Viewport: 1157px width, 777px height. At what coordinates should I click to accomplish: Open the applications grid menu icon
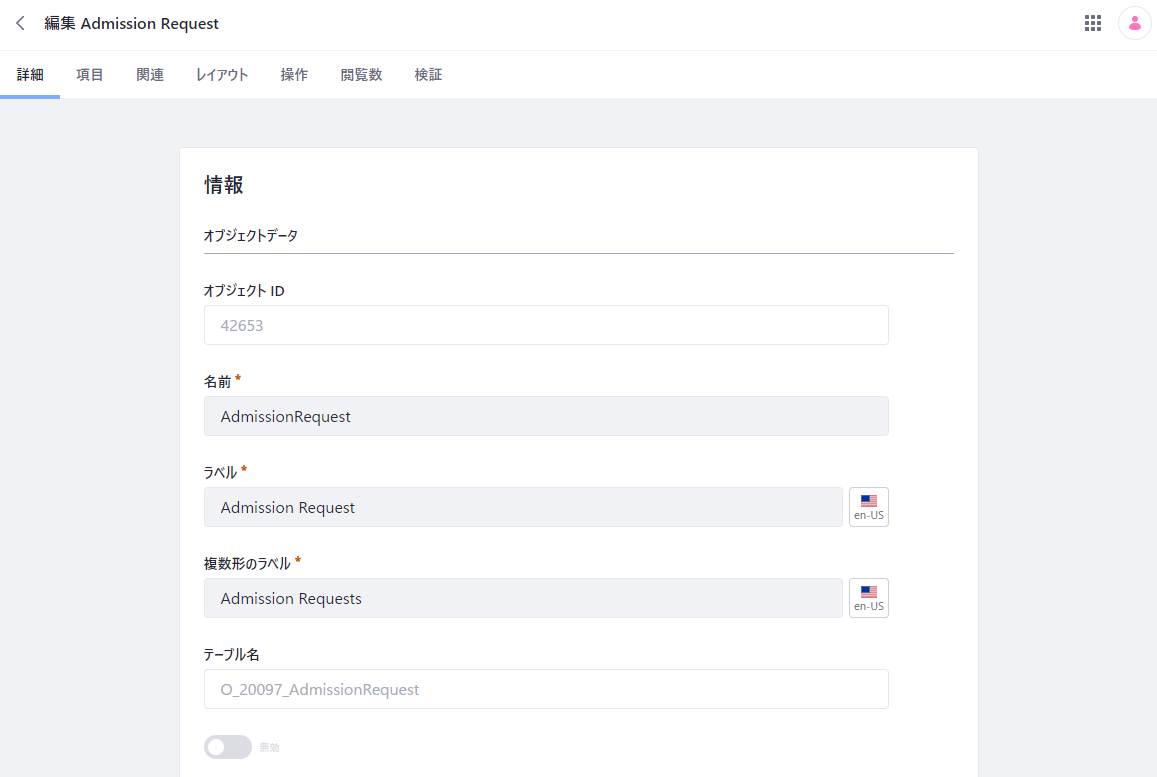1093,24
